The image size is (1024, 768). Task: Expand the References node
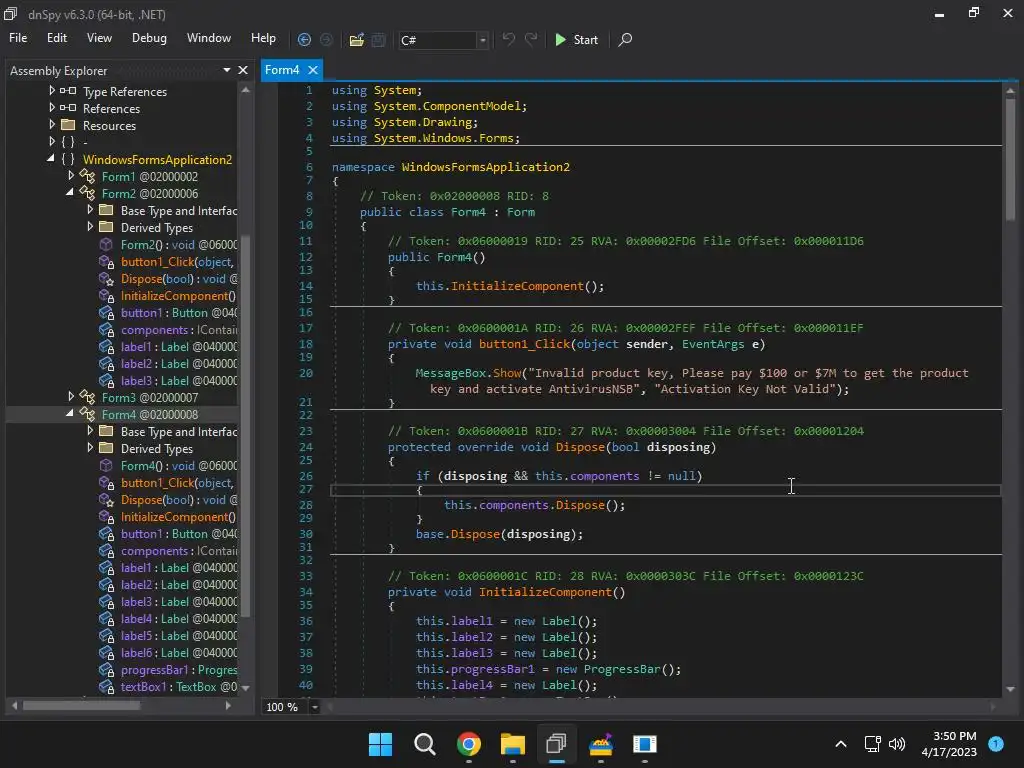[x=52, y=108]
